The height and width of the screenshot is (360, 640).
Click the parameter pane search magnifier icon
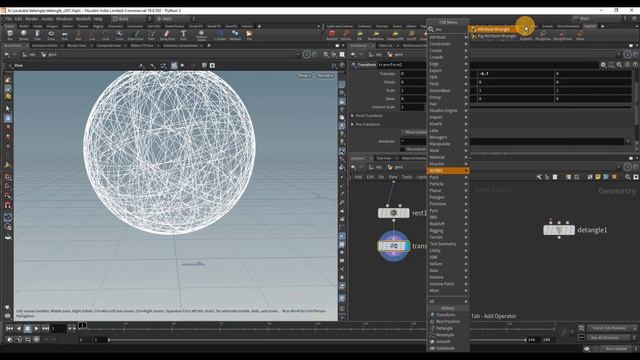click(619, 64)
